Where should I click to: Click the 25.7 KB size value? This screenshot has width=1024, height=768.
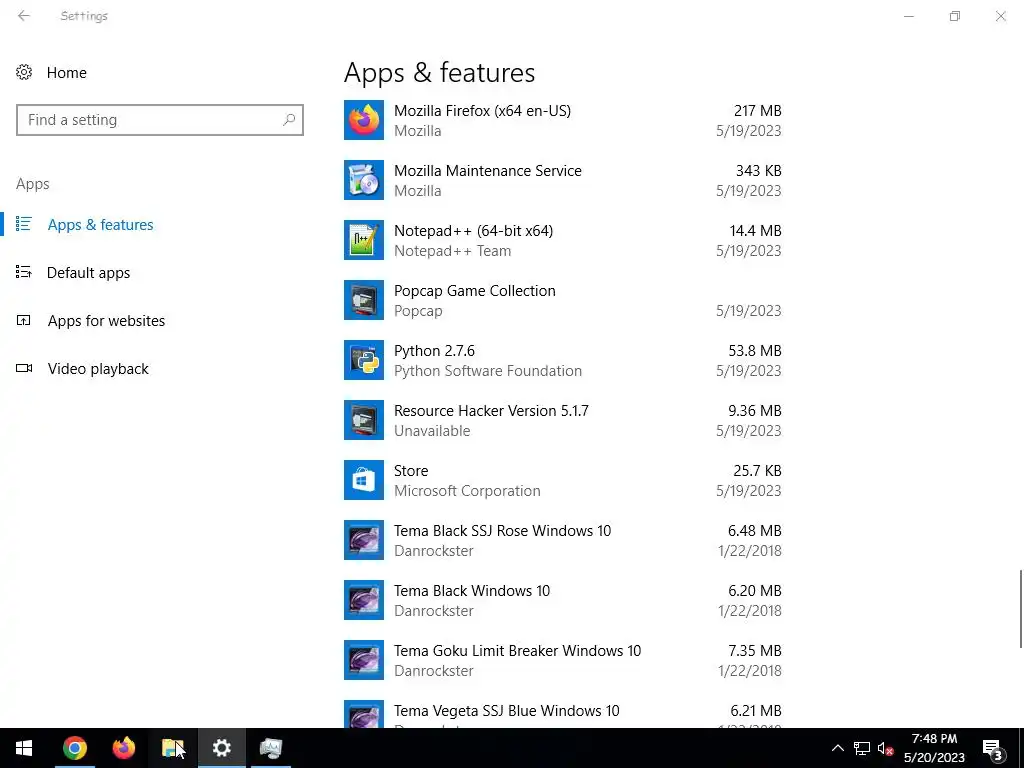pos(757,472)
